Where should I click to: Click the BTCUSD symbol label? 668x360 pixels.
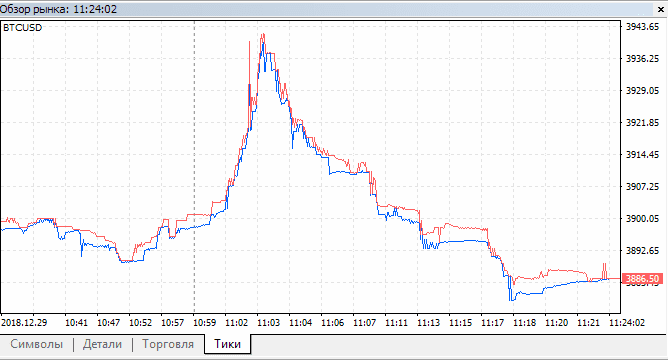tap(23, 28)
